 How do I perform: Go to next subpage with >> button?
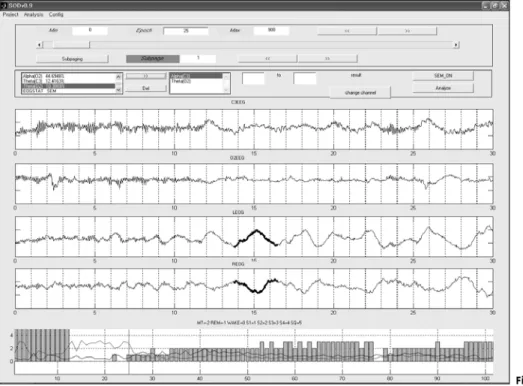(x=328, y=59)
